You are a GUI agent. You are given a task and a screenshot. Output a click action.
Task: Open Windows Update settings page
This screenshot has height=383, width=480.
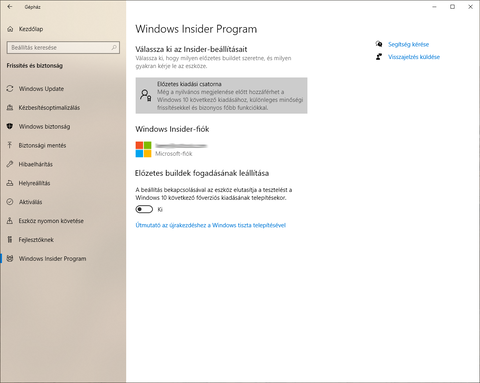click(x=63, y=89)
